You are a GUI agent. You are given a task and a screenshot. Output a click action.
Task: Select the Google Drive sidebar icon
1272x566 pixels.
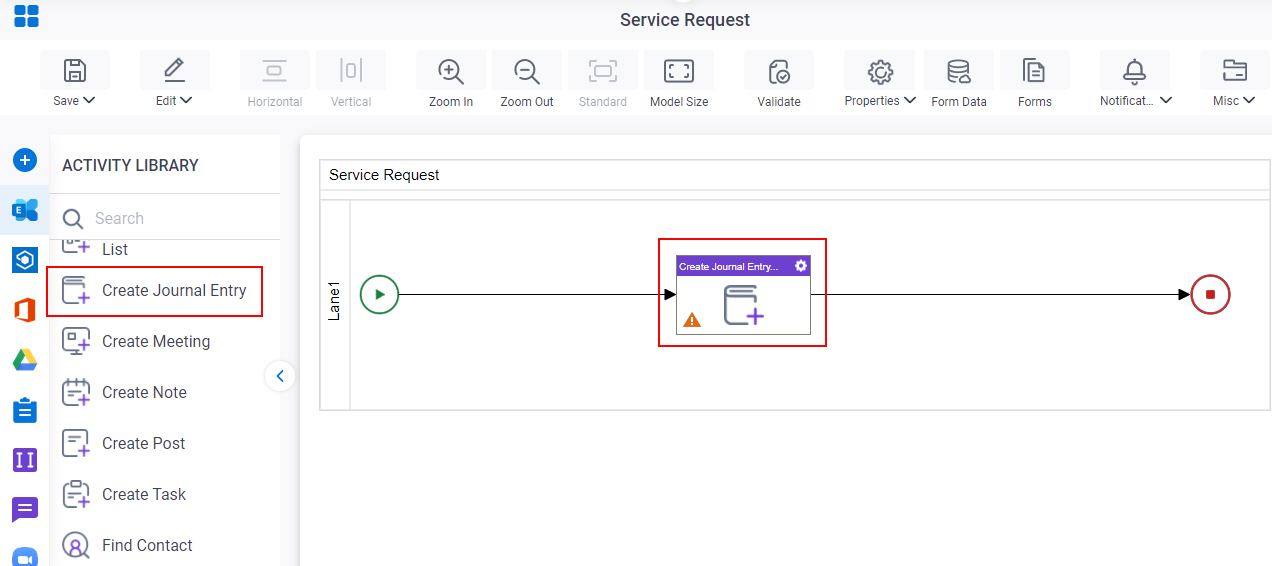click(25, 360)
